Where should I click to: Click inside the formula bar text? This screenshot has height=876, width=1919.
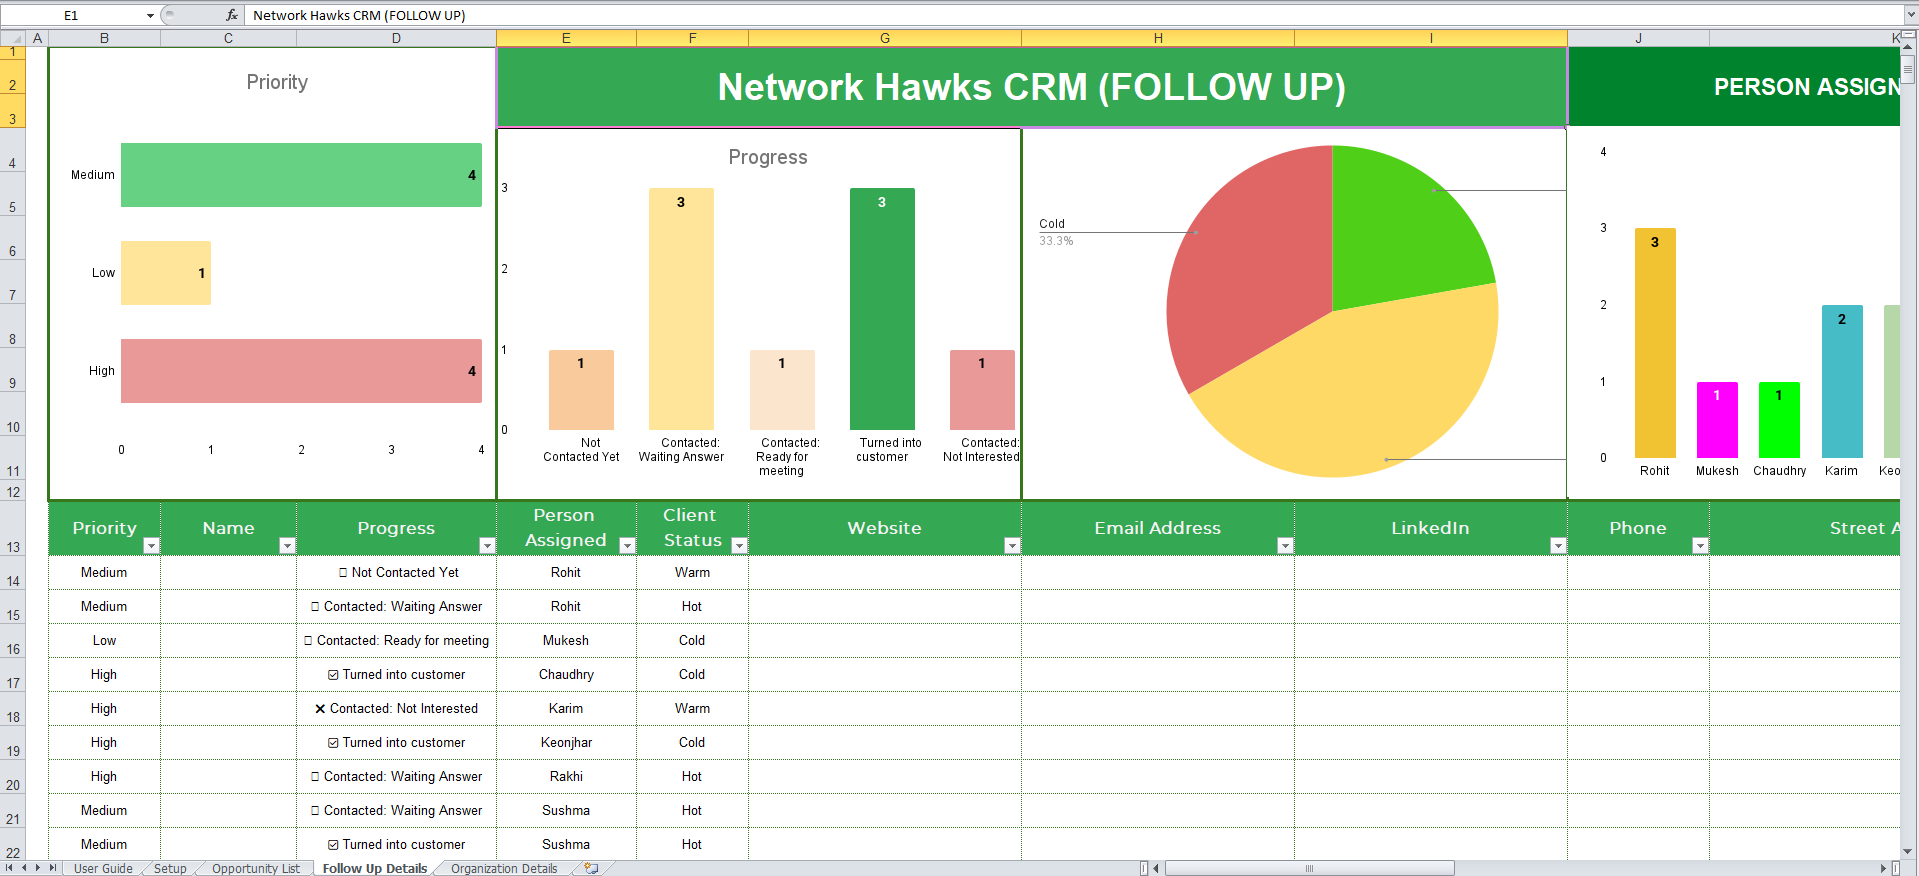point(359,15)
